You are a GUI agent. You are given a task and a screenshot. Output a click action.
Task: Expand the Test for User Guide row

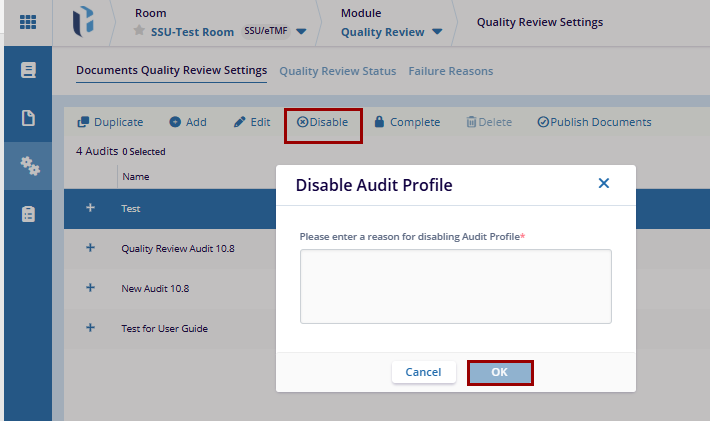click(x=90, y=328)
